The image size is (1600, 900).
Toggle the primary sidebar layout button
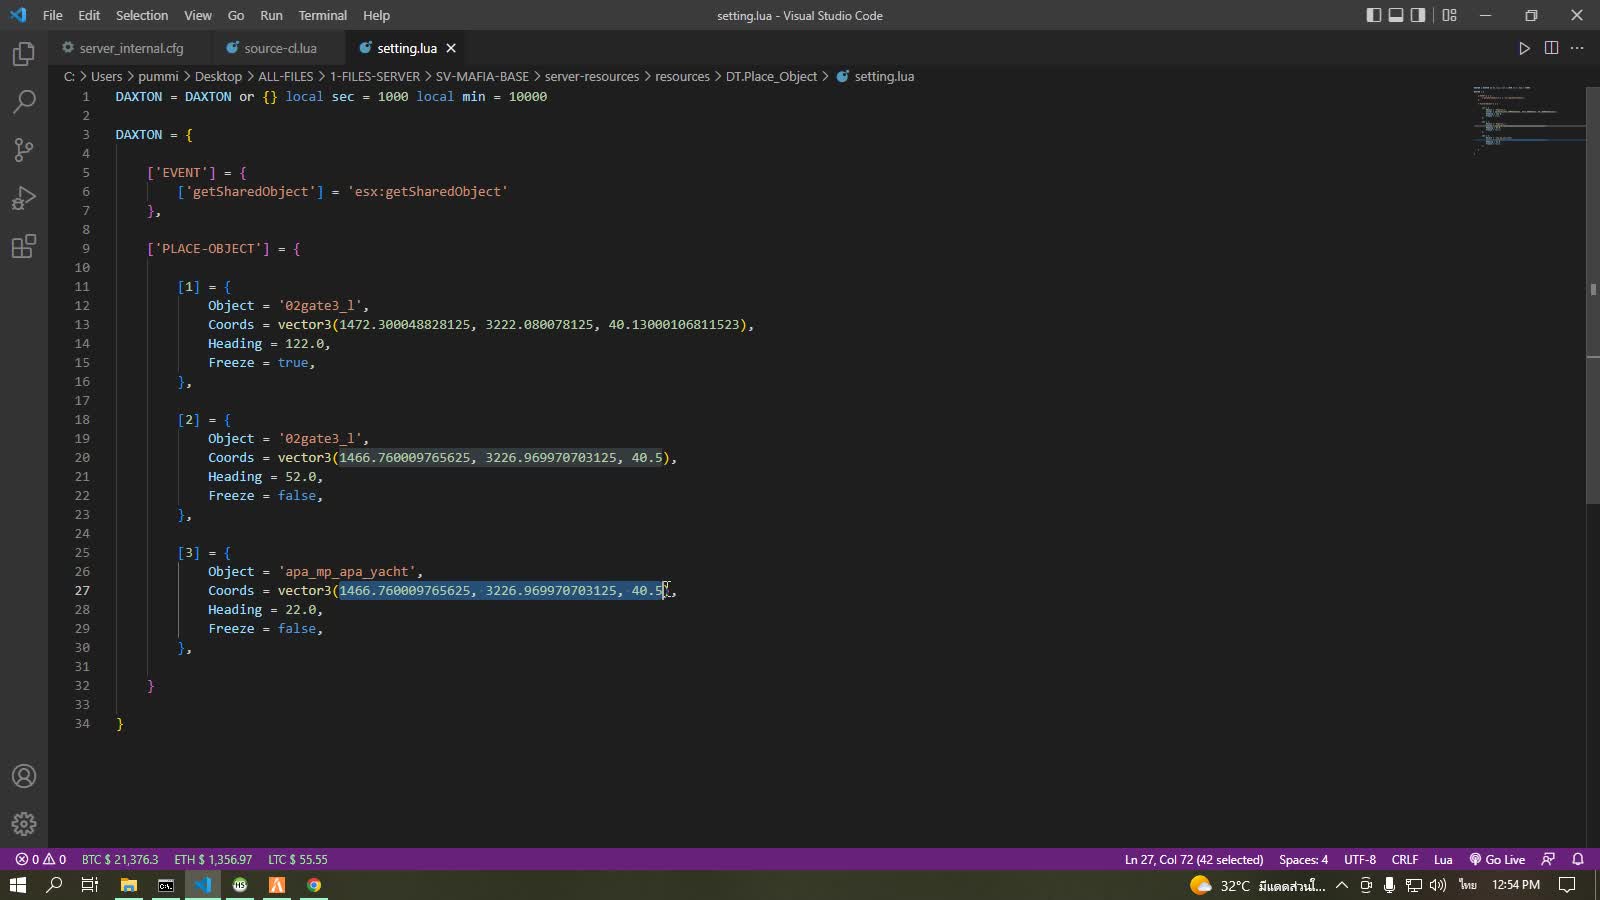1374,15
